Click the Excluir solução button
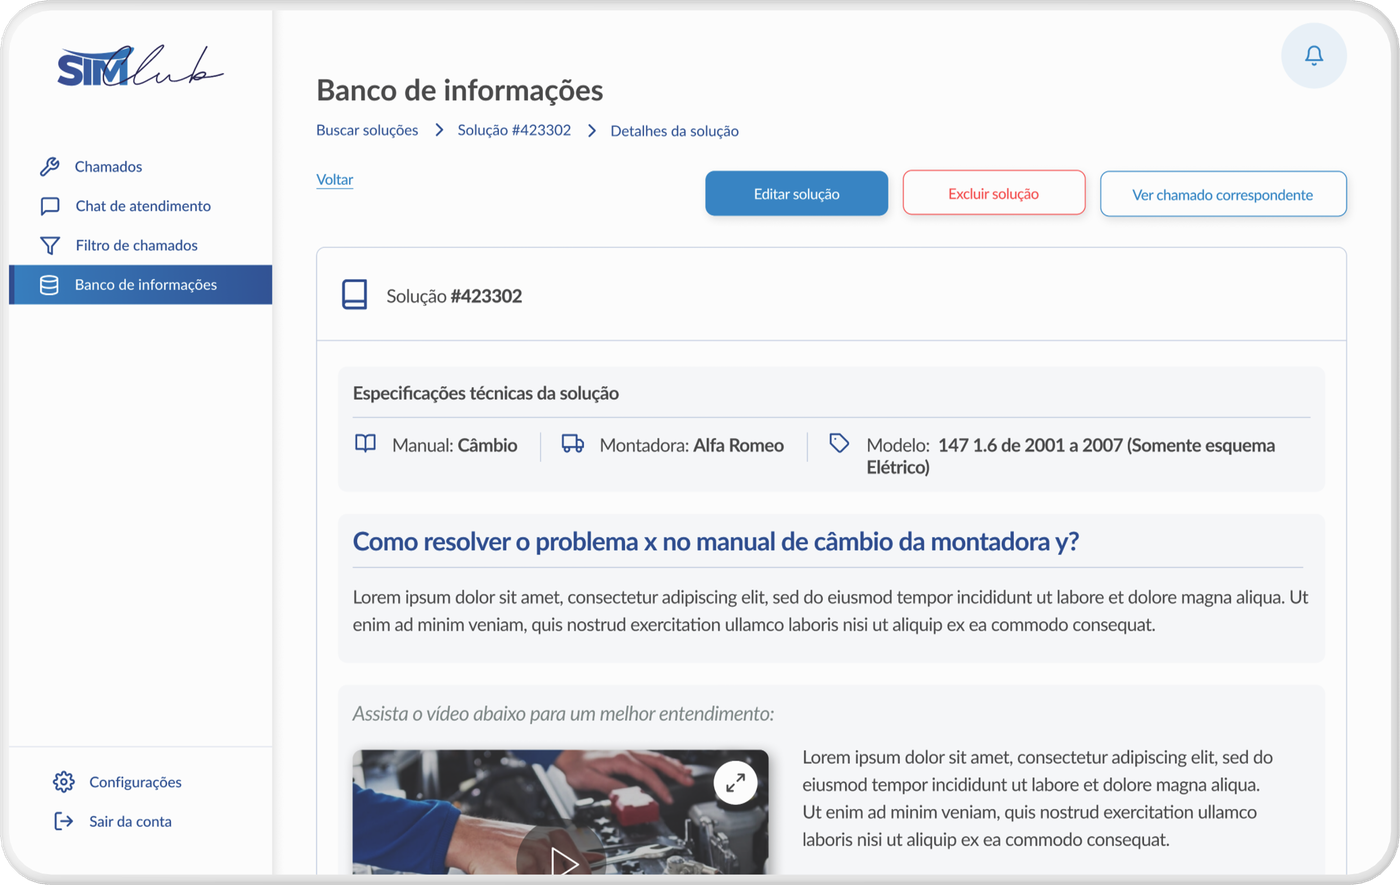 (x=994, y=194)
